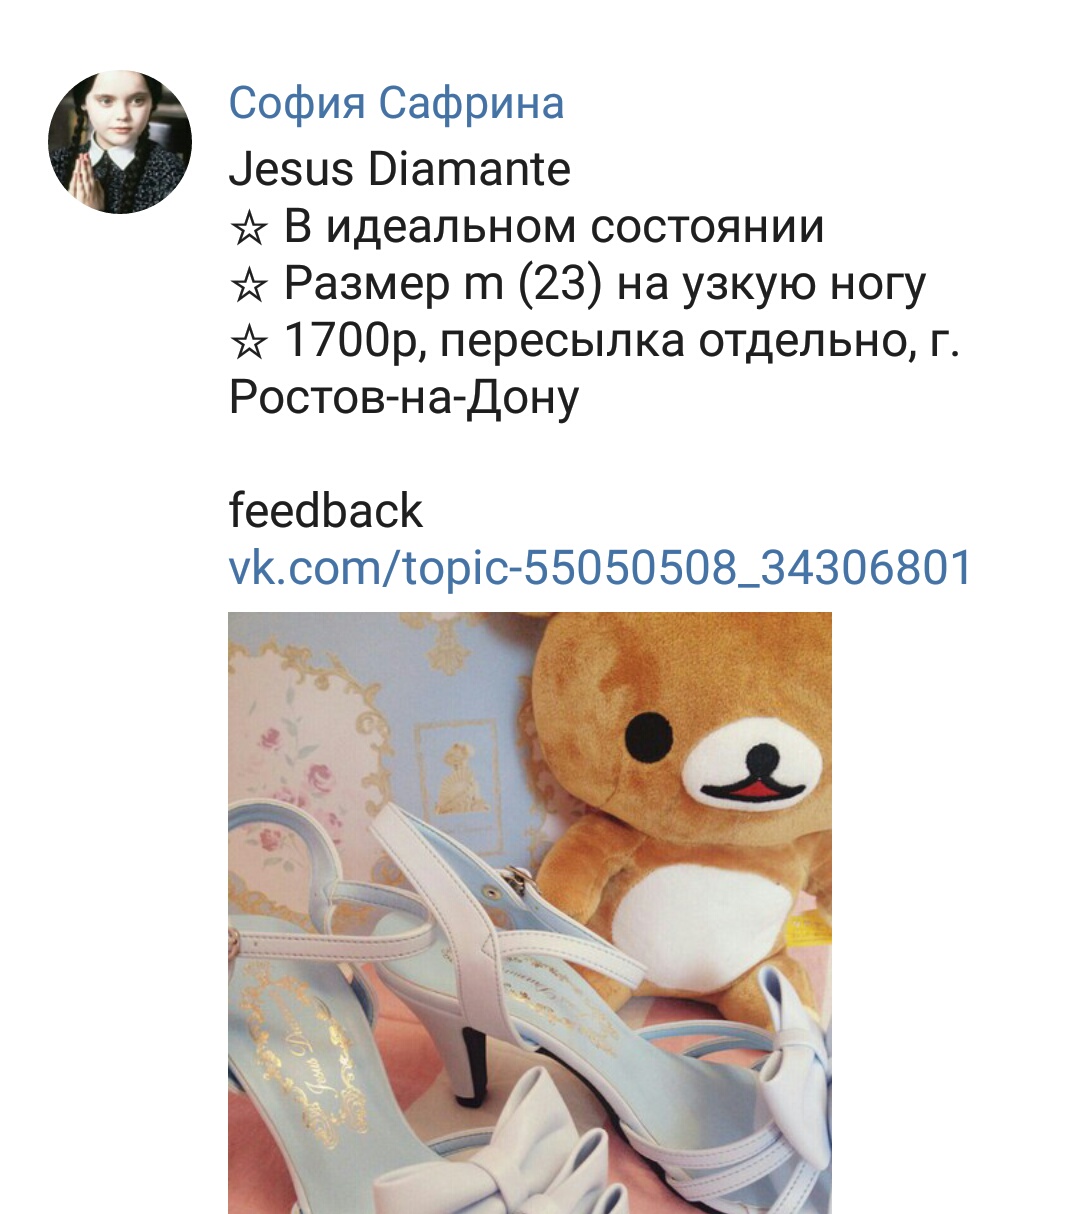The image size is (1080, 1214).
Task: Open the author name София Сафрина
Action: click(396, 103)
